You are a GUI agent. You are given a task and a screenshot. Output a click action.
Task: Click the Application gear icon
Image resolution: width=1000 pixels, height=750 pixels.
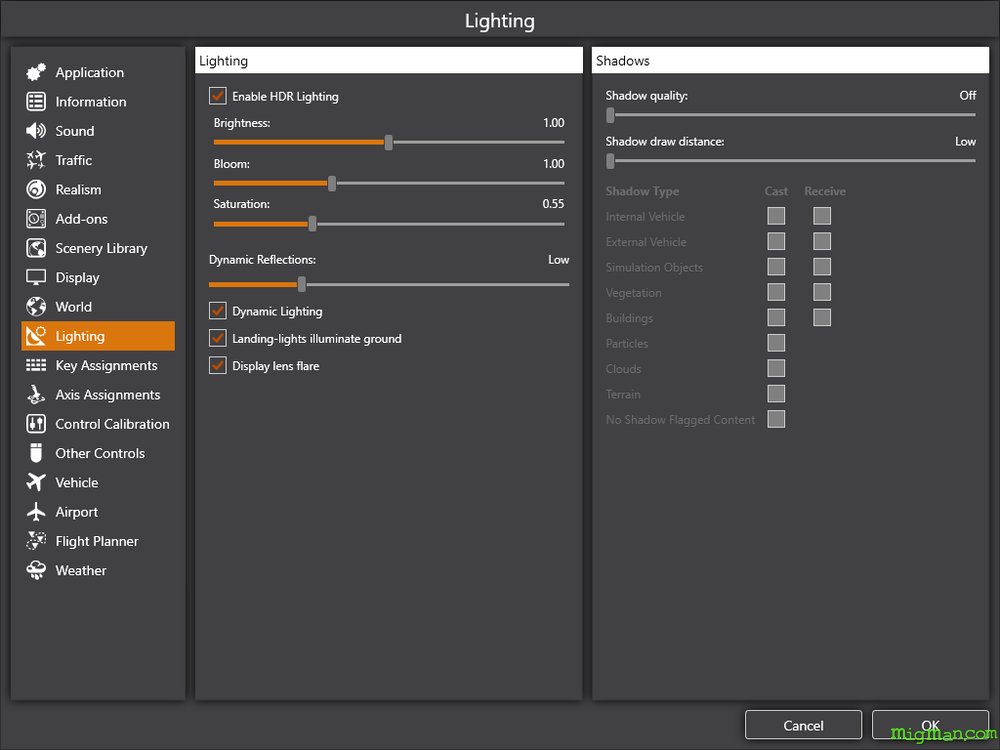[36, 72]
